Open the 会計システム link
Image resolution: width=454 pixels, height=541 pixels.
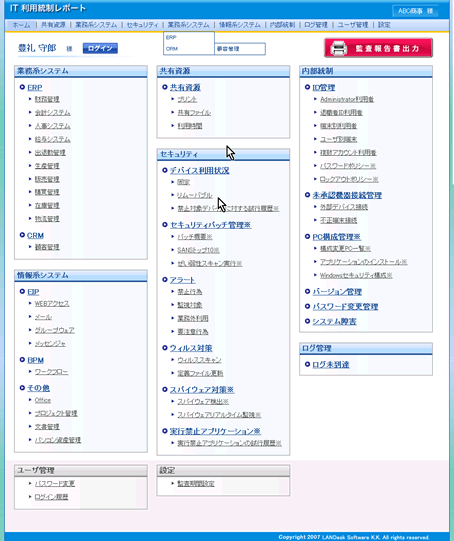click(52, 113)
